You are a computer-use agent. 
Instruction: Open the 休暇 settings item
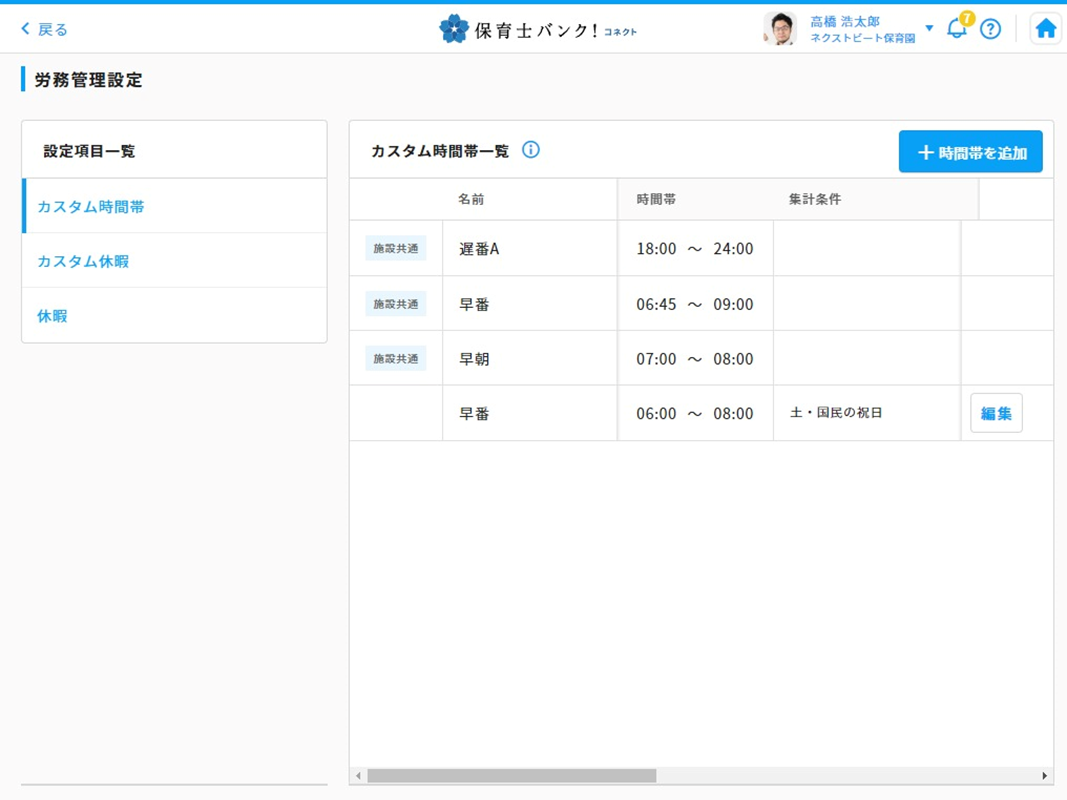point(52,316)
